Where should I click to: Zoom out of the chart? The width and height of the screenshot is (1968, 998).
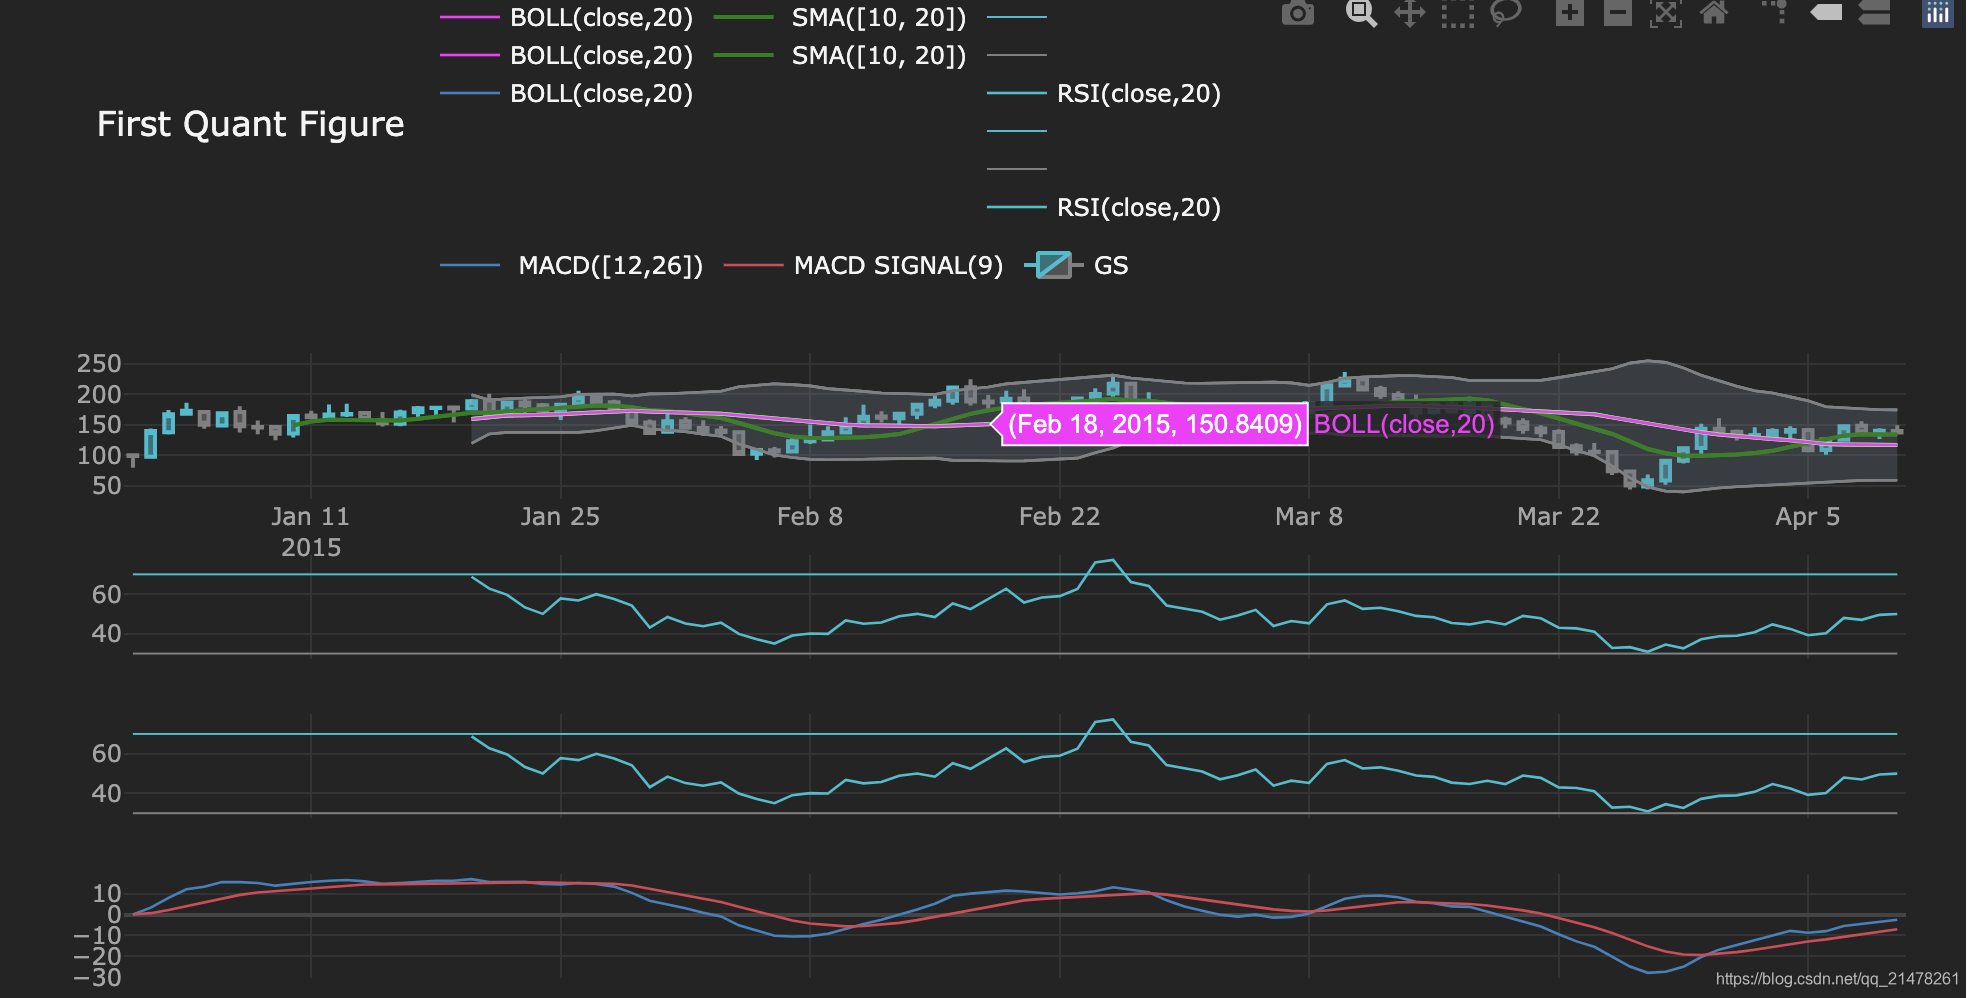[1617, 14]
